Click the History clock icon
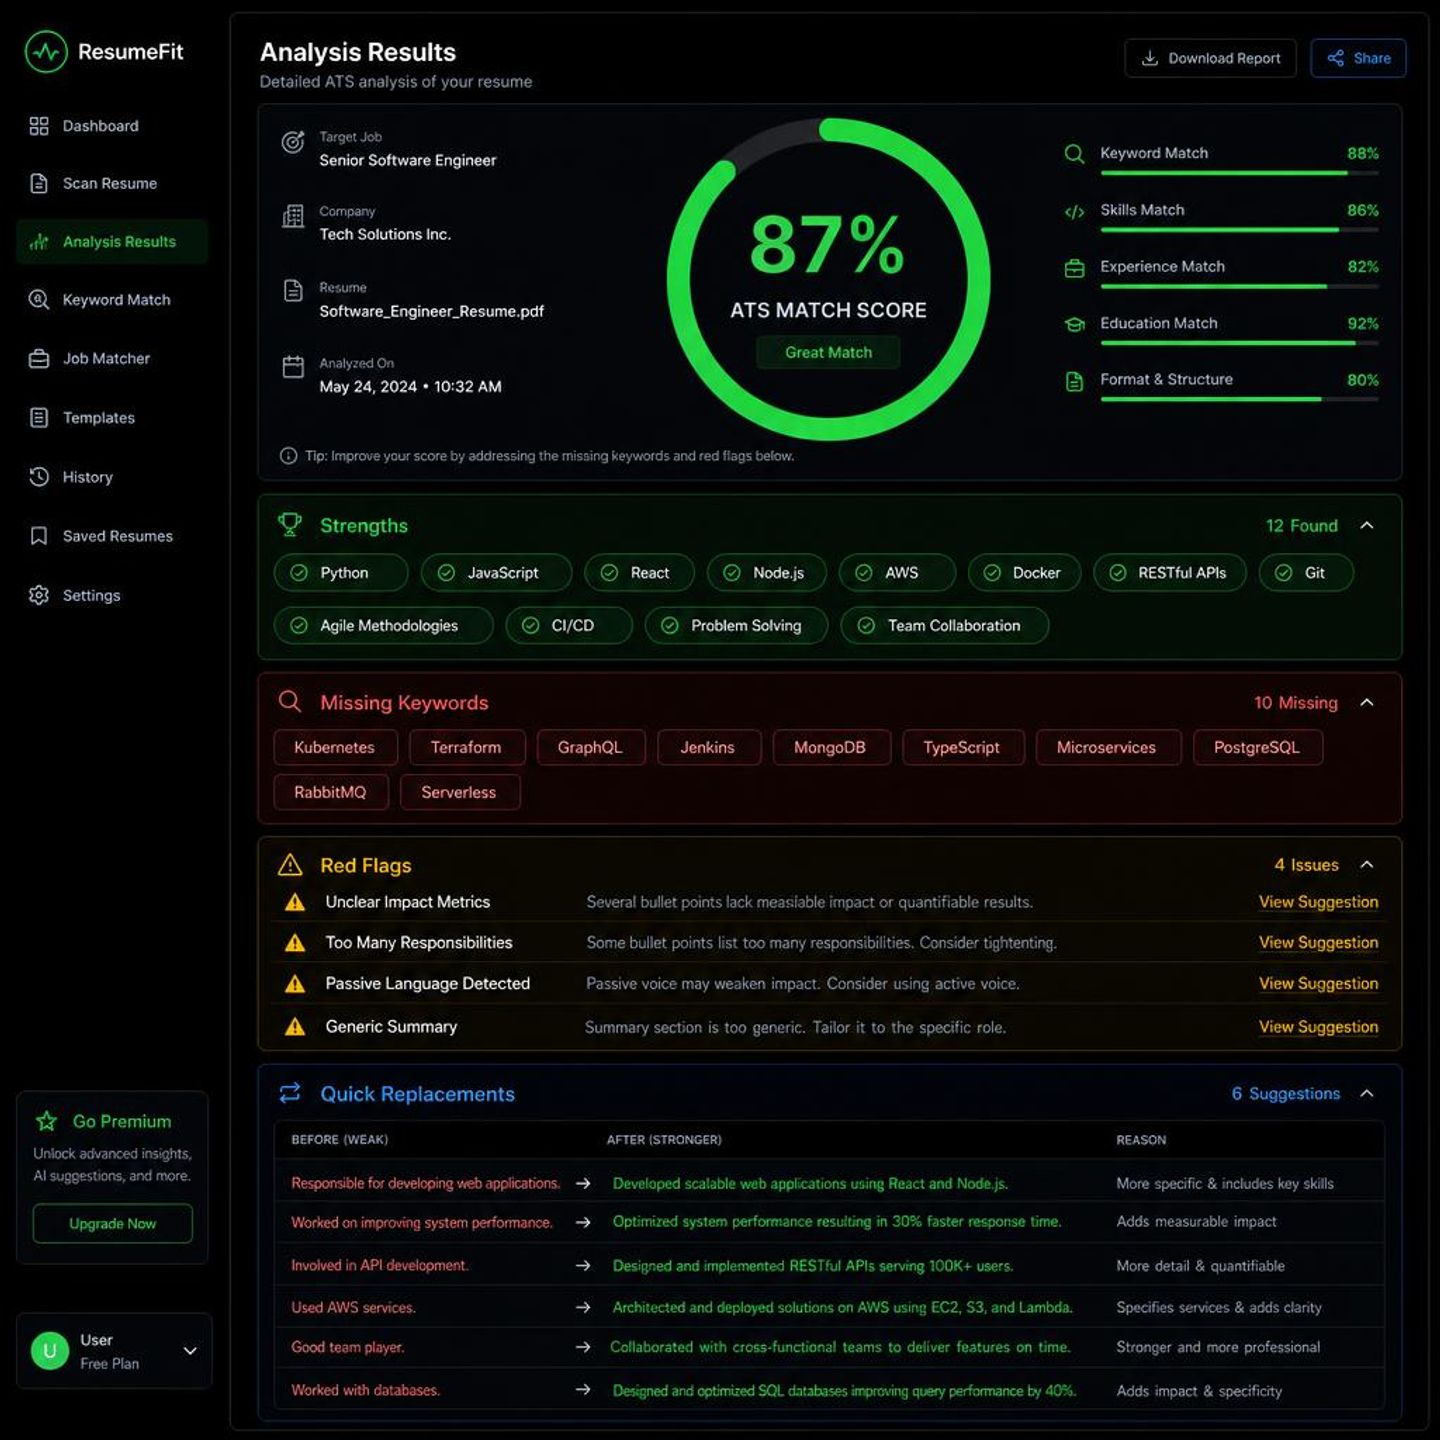 [x=39, y=477]
